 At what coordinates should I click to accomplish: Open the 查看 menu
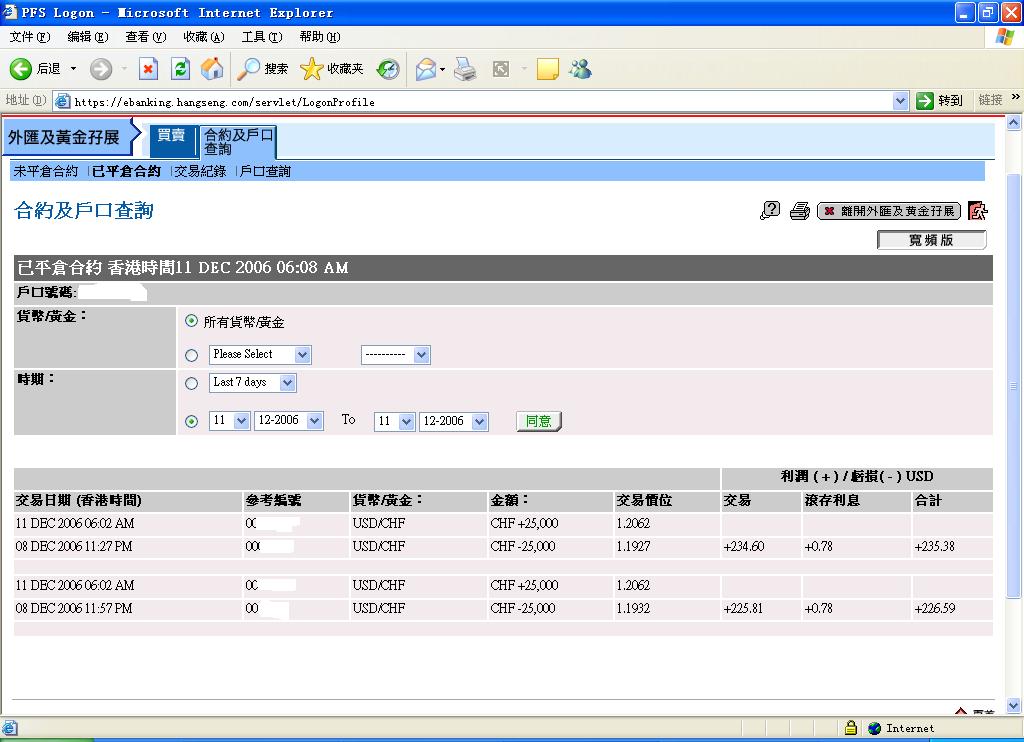click(146, 37)
